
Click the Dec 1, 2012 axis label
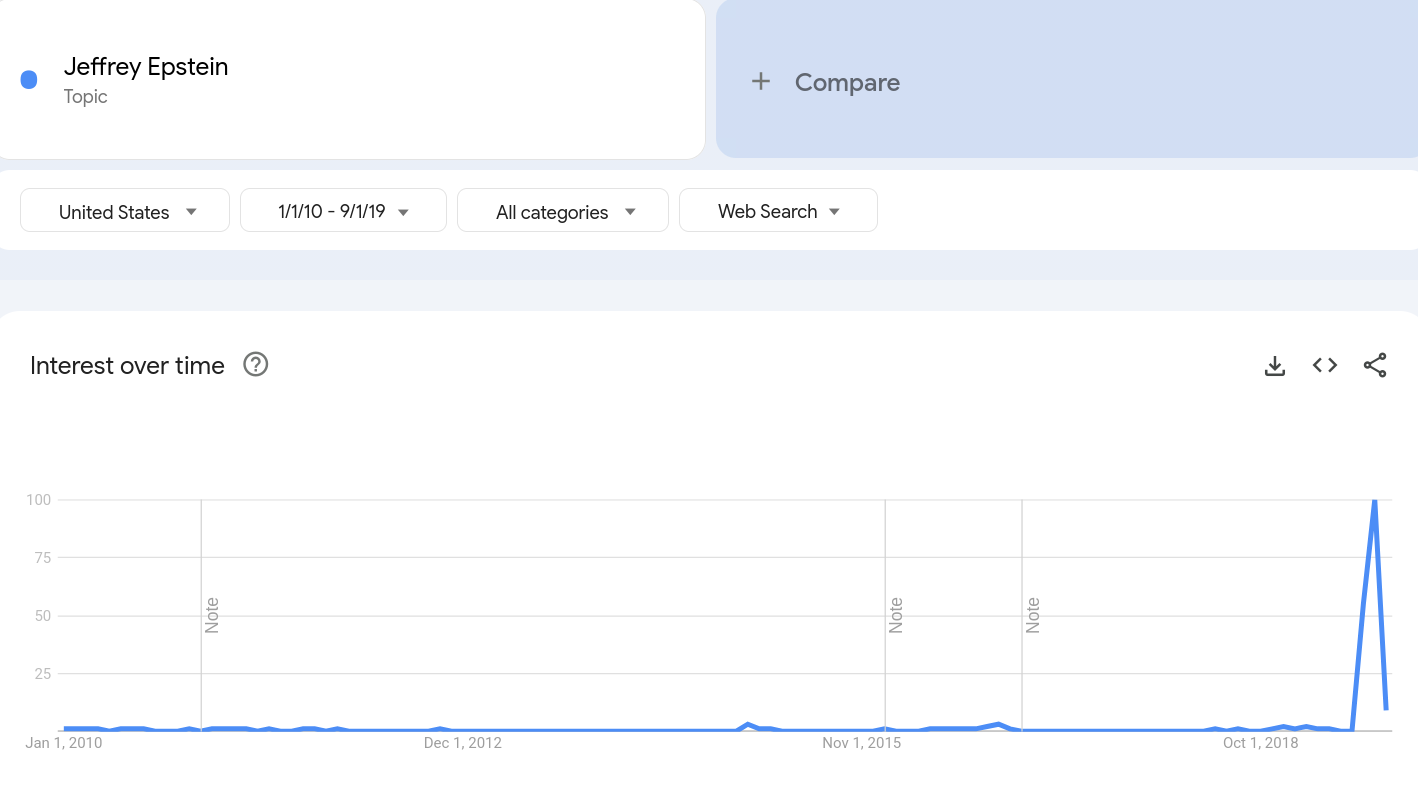(463, 743)
